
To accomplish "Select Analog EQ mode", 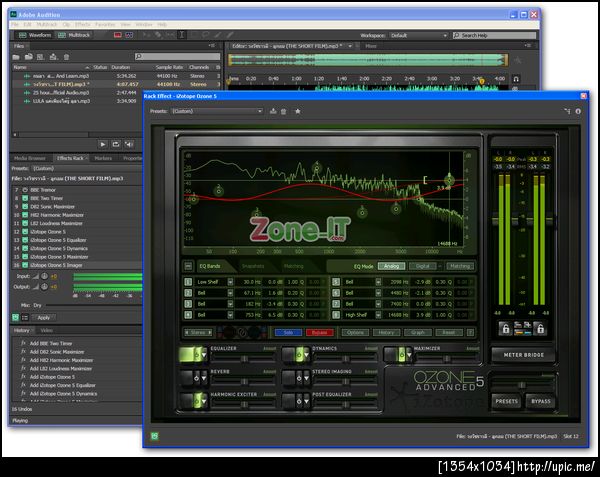I will pyautogui.click(x=391, y=266).
